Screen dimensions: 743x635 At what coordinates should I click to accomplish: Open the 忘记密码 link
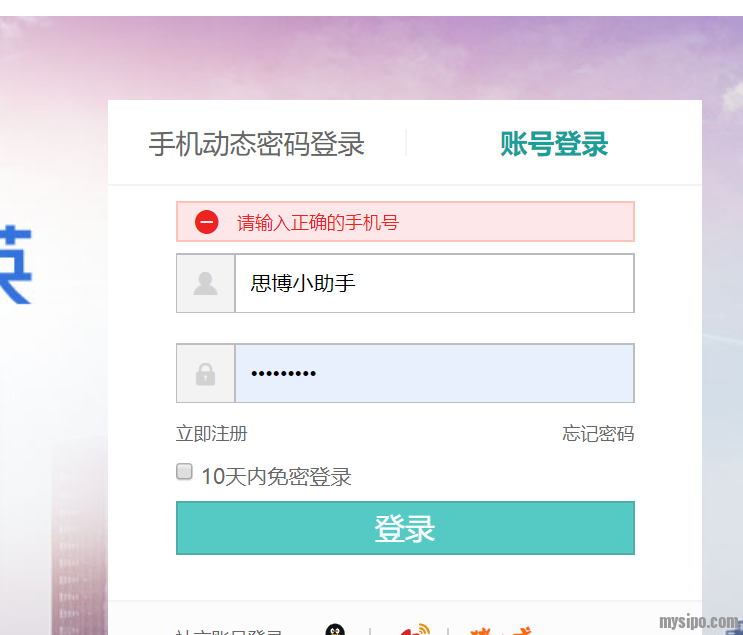click(x=598, y=434)
